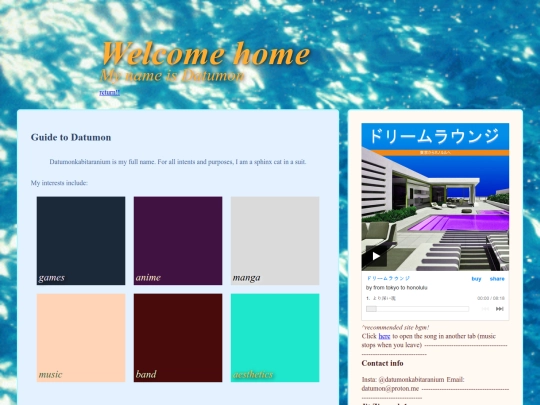
Task: Play the album with the play button
Action: [x=375, y=257]
